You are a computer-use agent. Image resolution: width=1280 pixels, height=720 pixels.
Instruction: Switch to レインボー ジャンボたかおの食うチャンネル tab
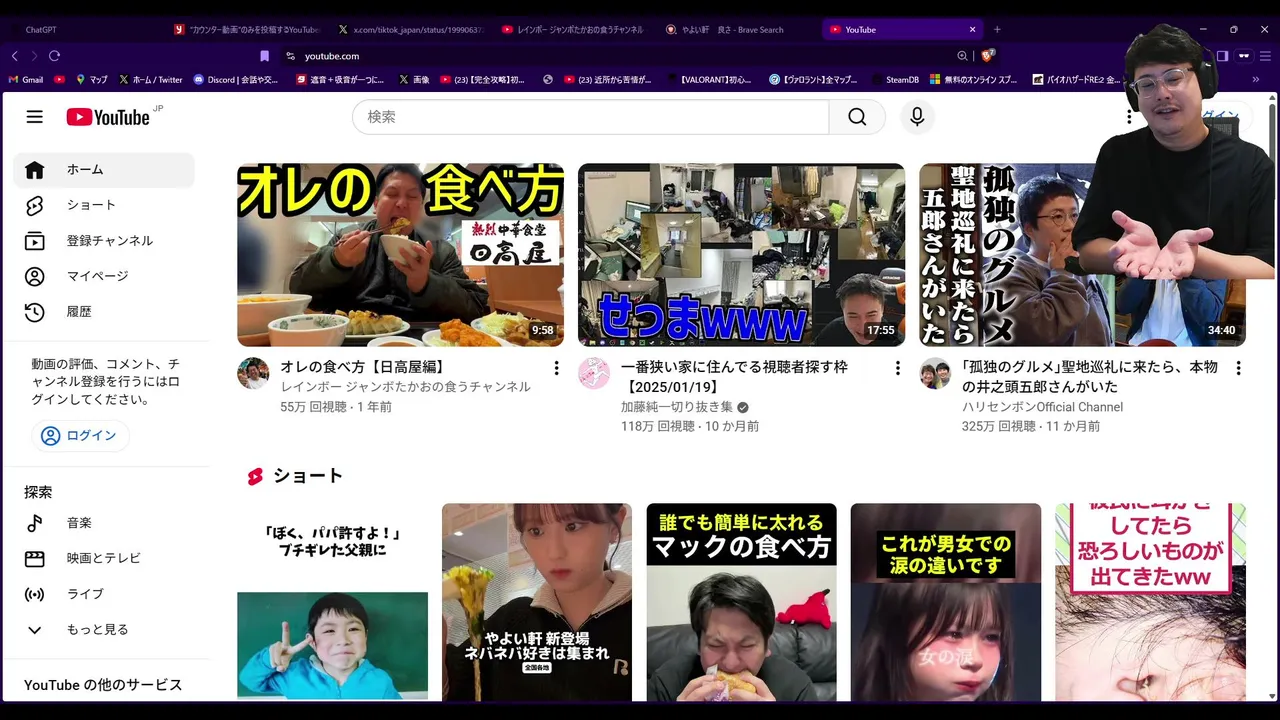click(573, 30)
